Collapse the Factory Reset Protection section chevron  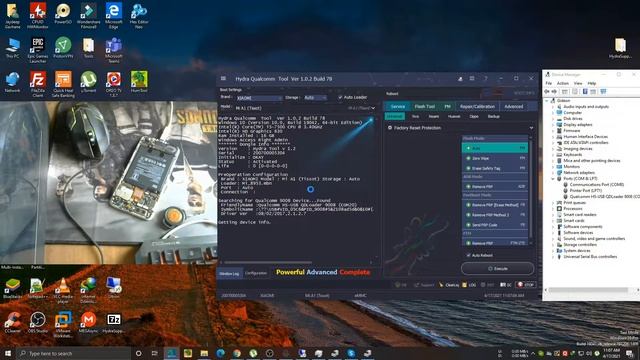531,128
